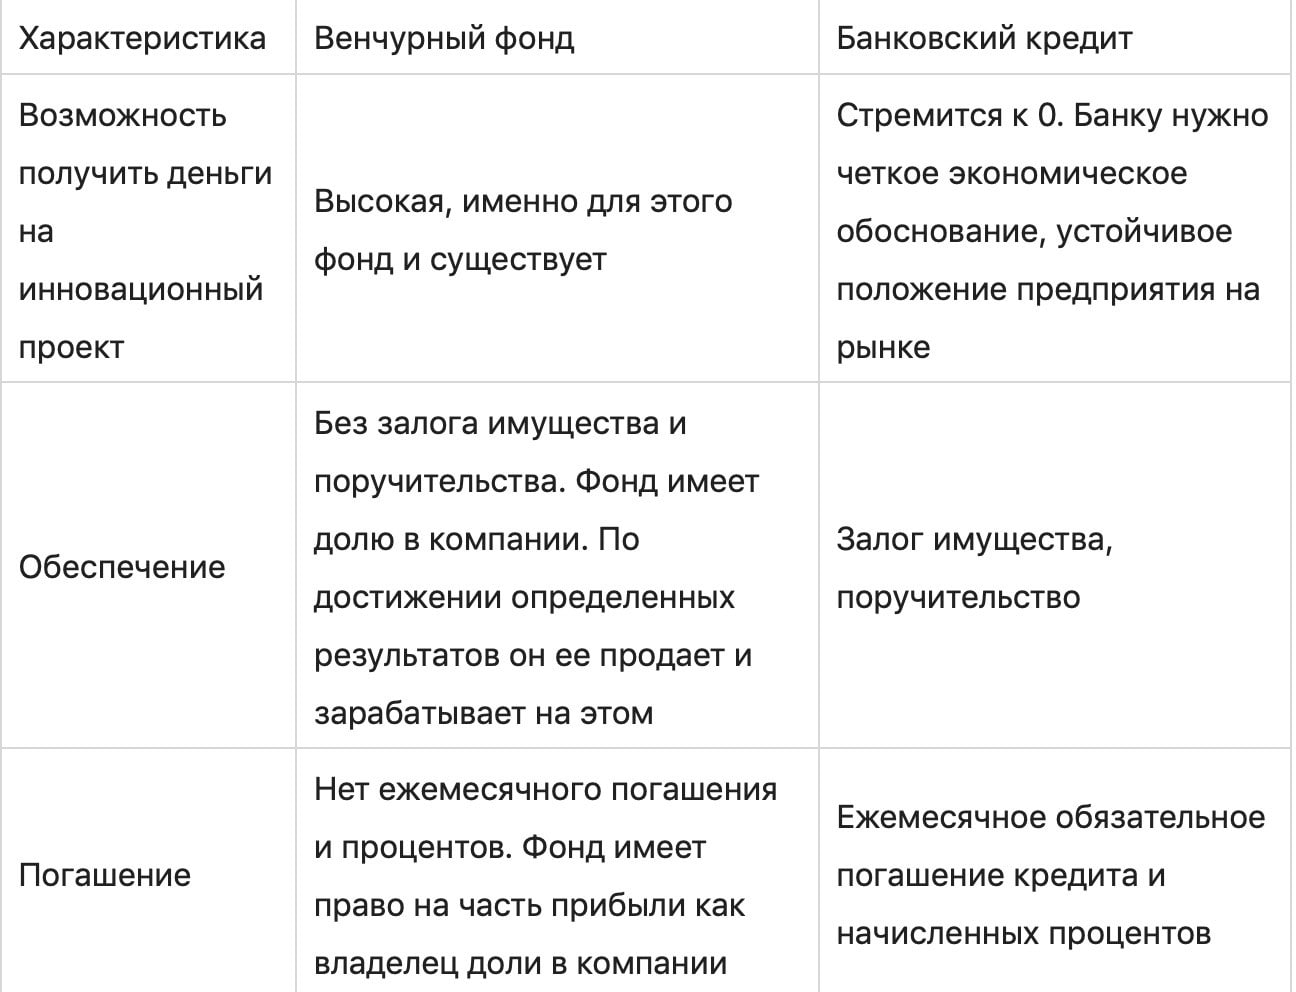
Task: Click the line 'владелец доли в компании'
Action: (520, 963)
